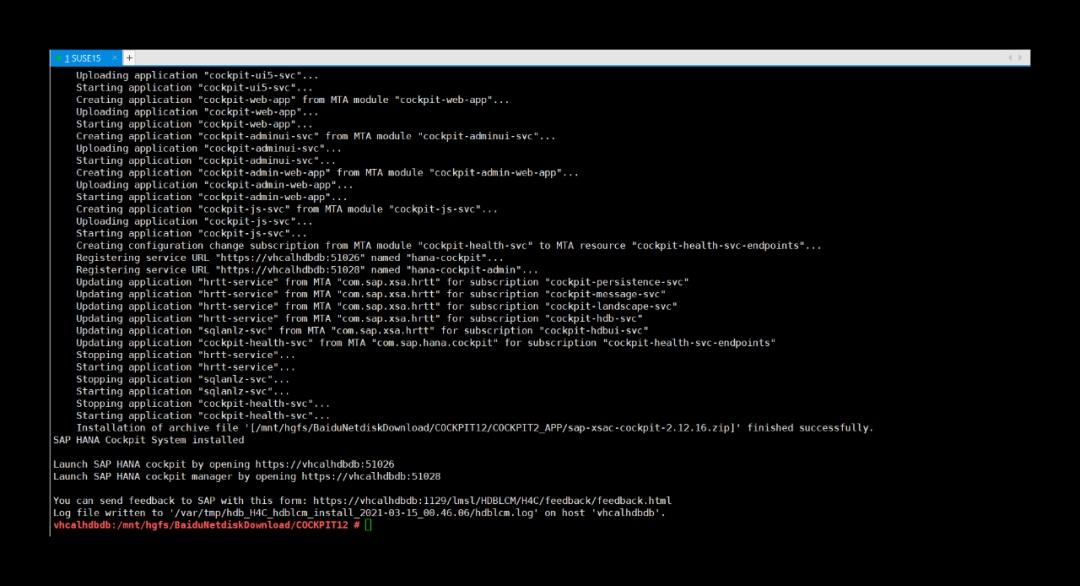The height and width of the screenshot is (586, 1080).
Task: Click the line "SAP HANA Cockpit System installed"
Action: 149,440
